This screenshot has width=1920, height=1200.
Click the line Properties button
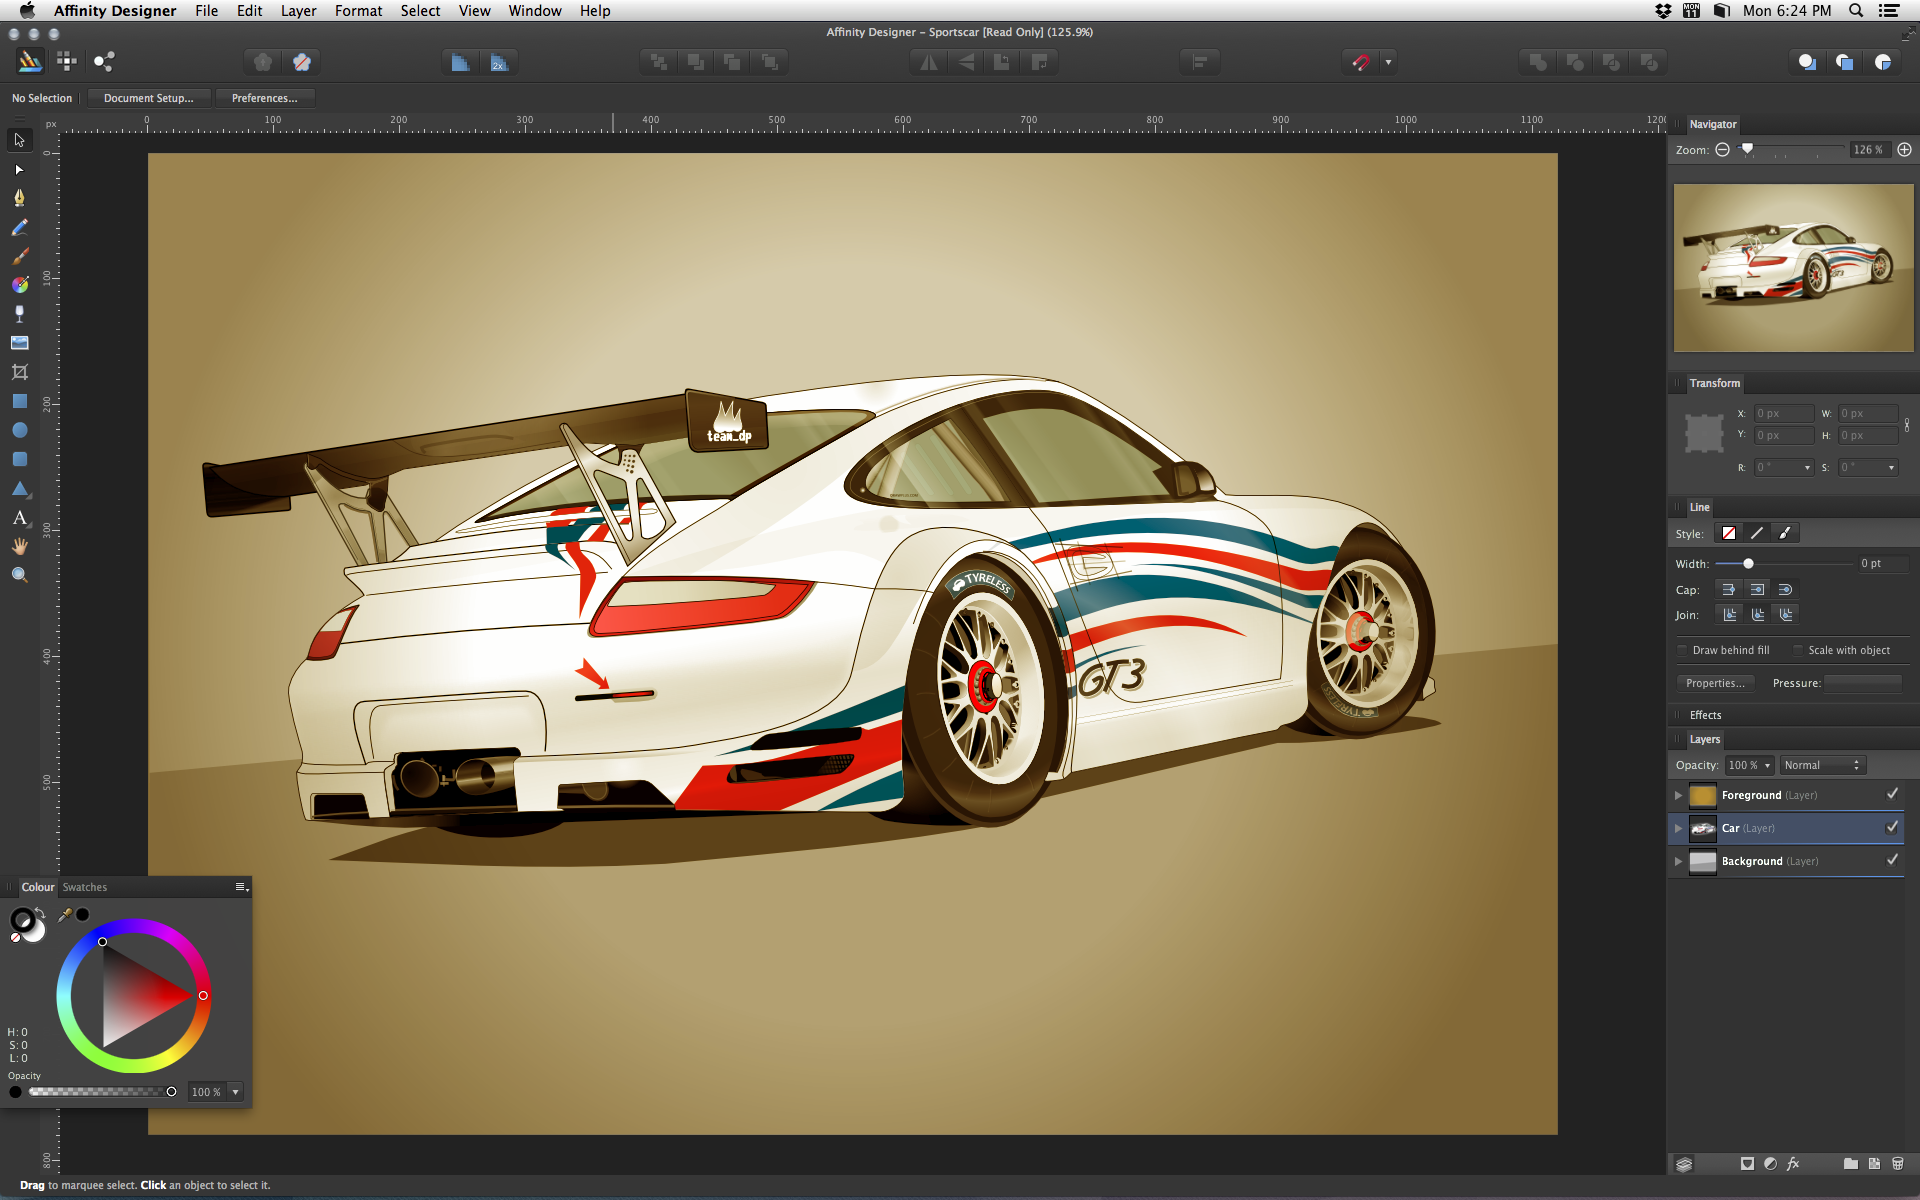click(1715, 683)
